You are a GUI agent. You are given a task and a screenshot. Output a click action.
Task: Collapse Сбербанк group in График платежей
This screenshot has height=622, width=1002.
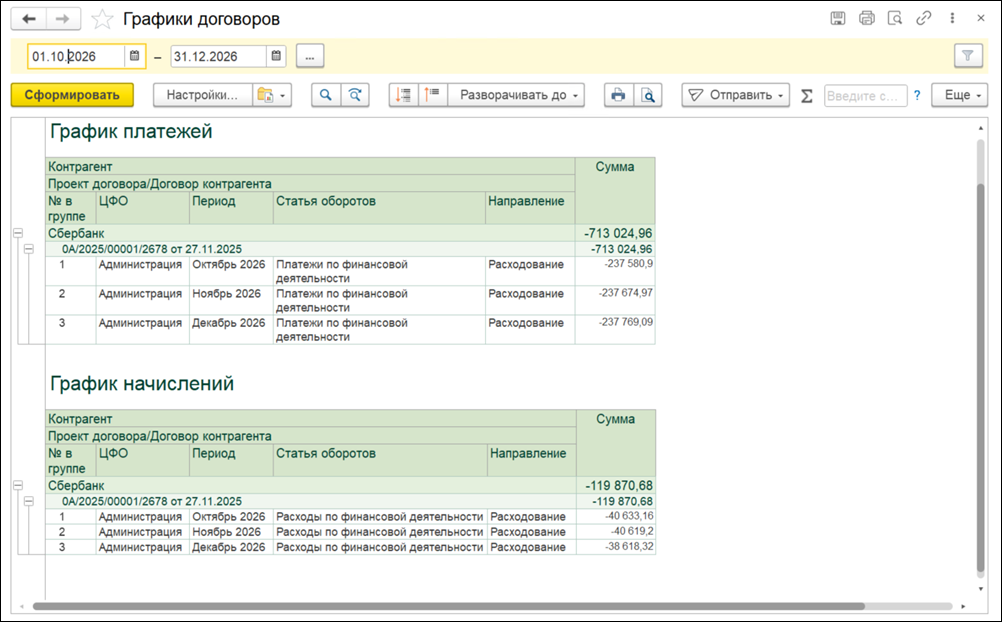18,233
